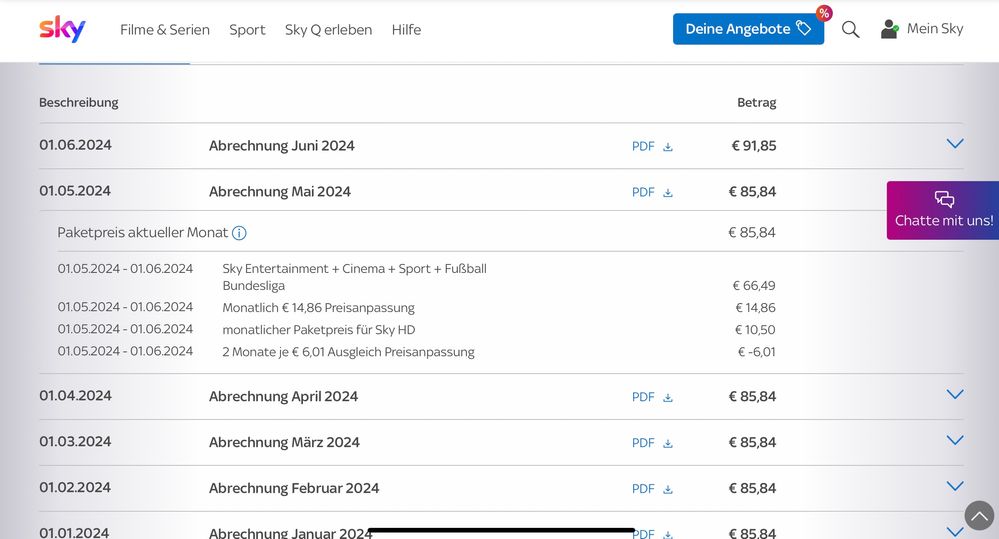Click the date 01.02.2024
This screenshot has height=539, width=999.
(x=75, y=487)
